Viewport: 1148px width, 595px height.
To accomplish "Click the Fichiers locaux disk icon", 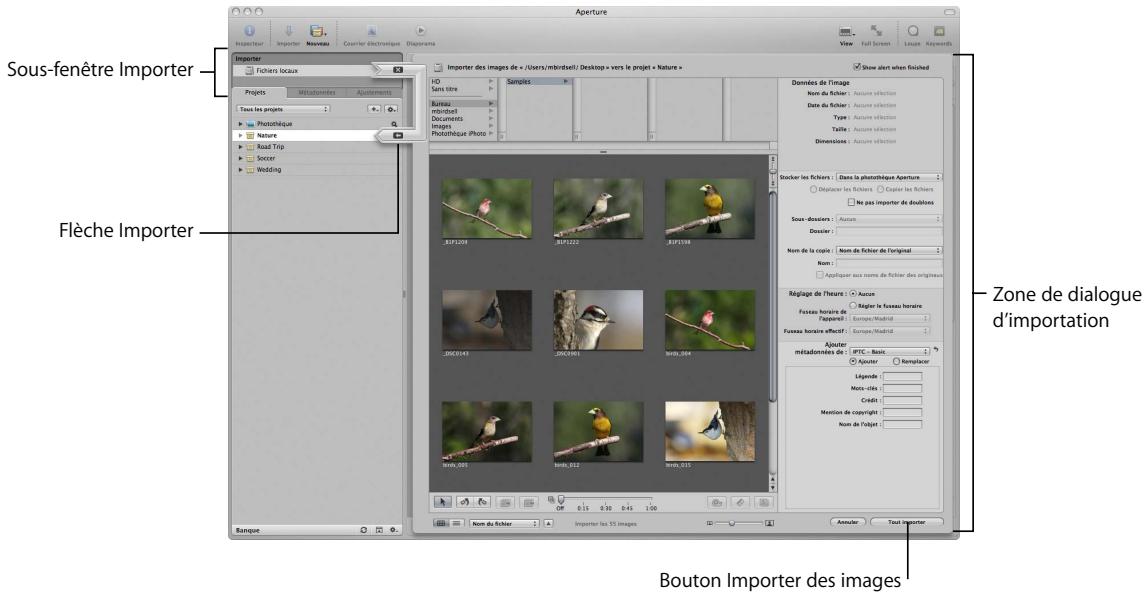I will [x=249, y=71].
